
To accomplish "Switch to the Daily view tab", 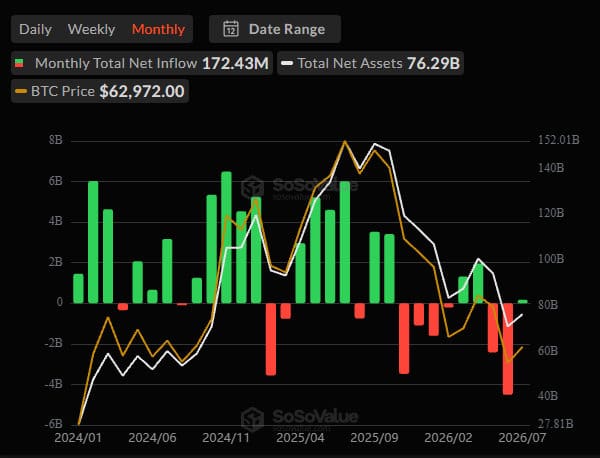I will (35, 29).
